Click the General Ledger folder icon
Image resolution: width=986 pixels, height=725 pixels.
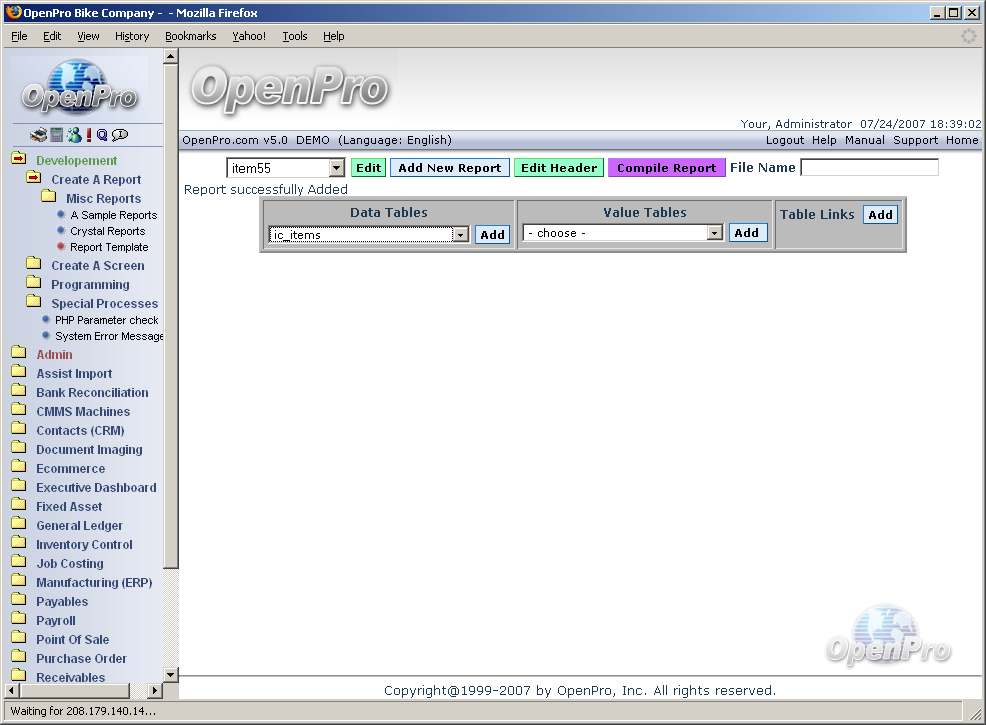tap(18, 525)
